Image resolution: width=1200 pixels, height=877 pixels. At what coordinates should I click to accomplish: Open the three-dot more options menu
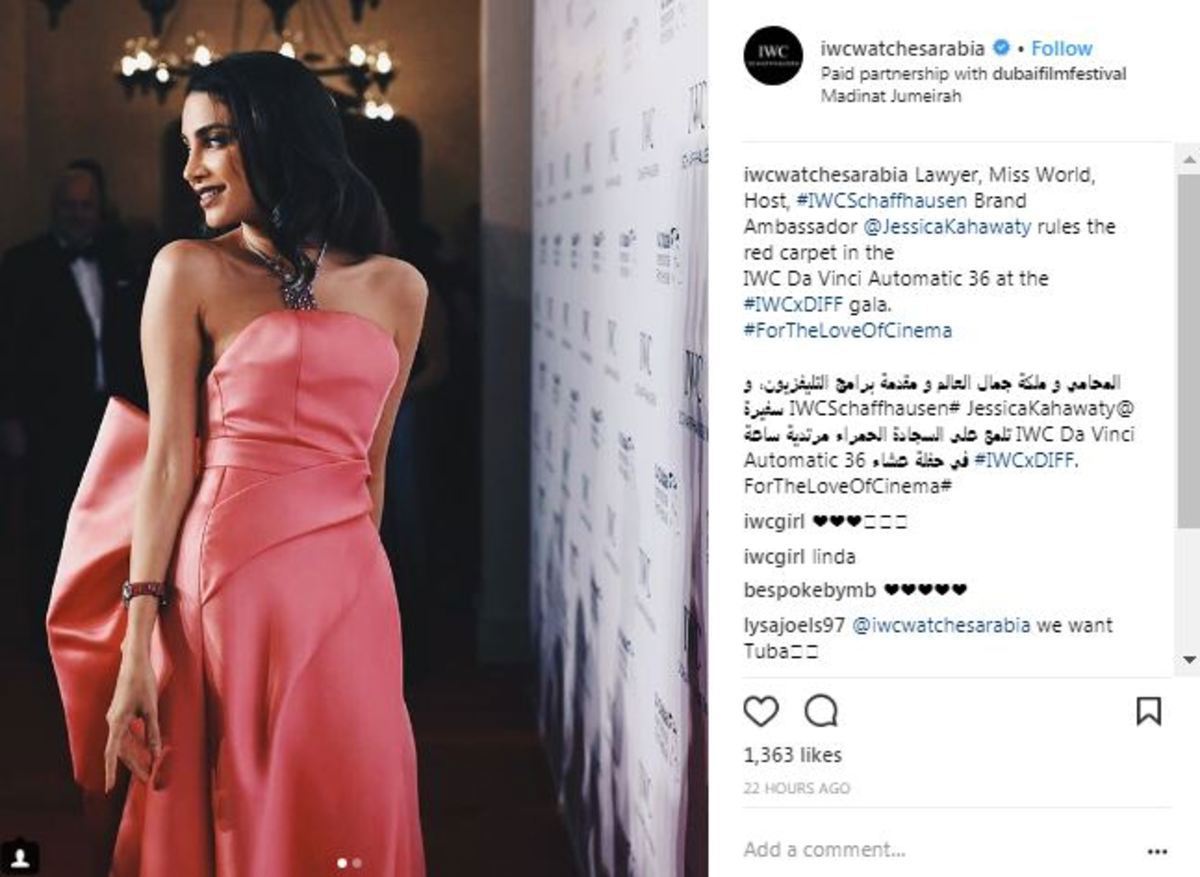(1158, 851)
